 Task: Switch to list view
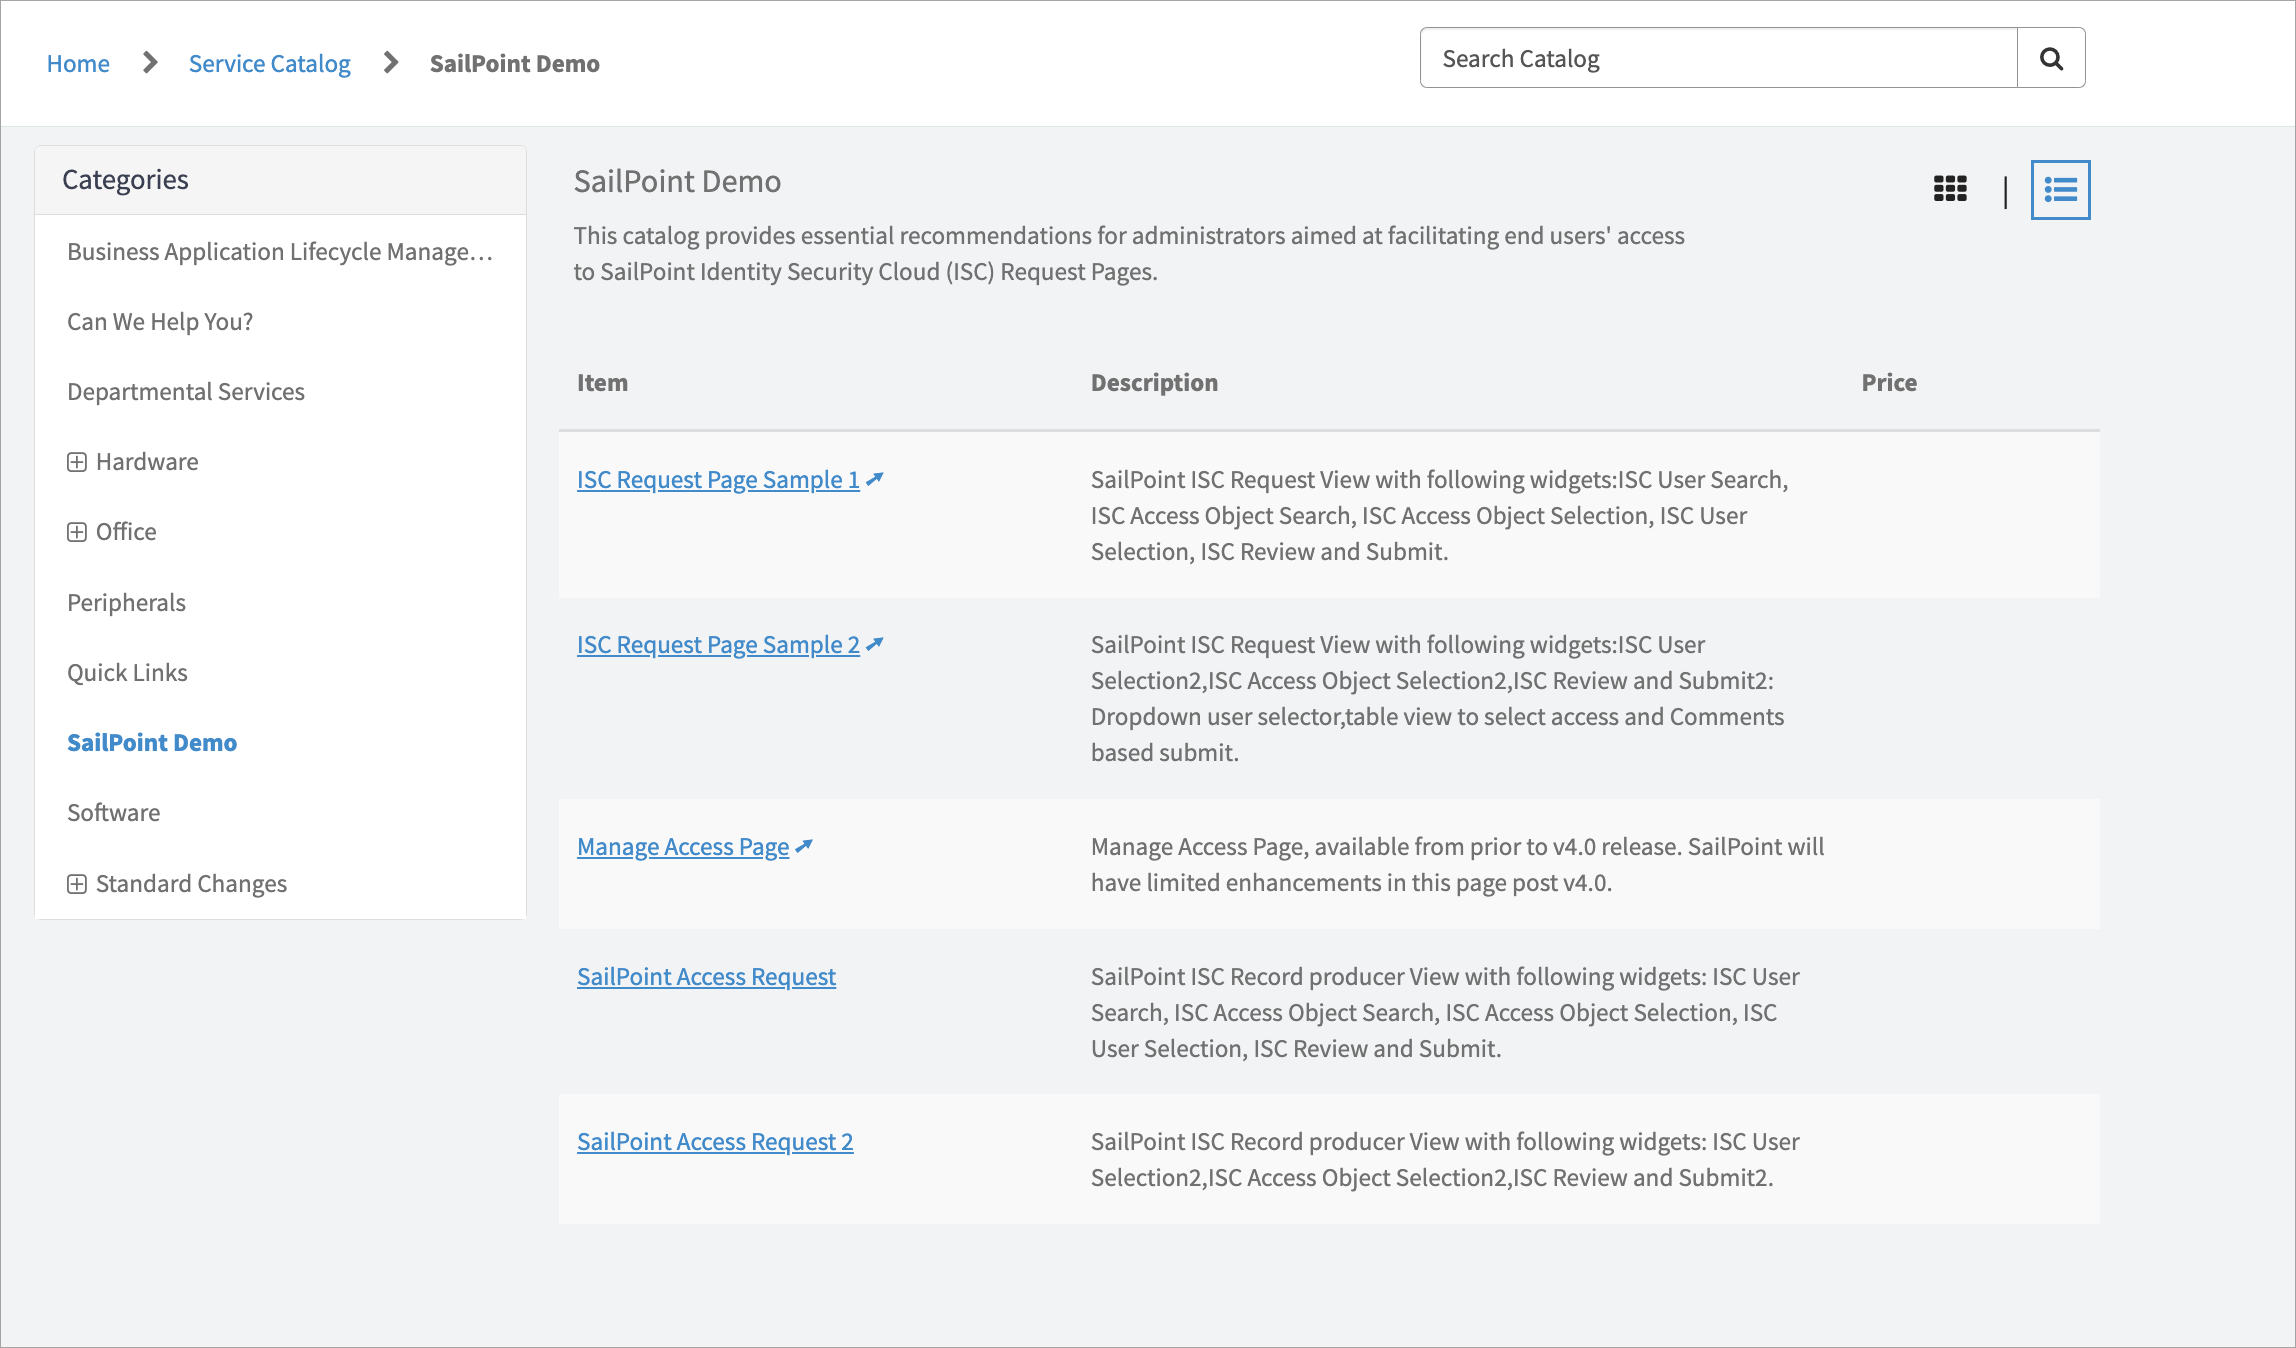[x=2060, y=189]
